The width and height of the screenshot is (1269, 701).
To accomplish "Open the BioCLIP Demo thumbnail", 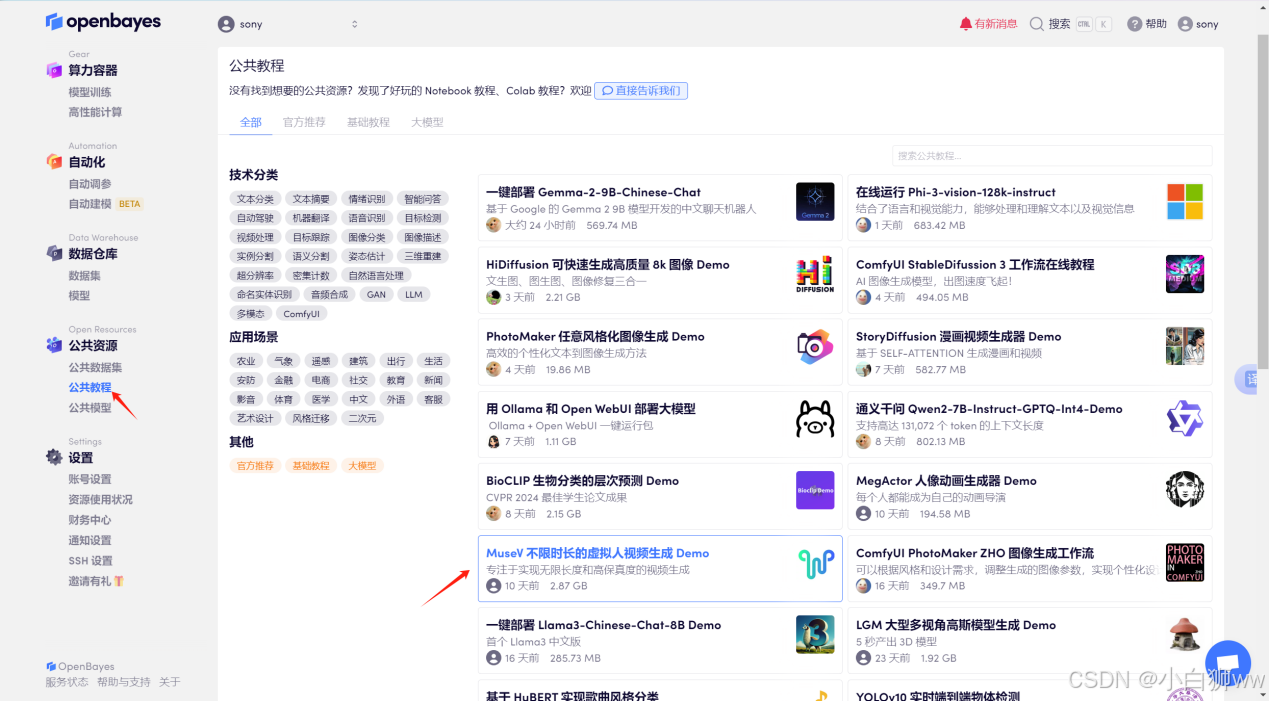I will pyautogui.click(x=815, y=490).
